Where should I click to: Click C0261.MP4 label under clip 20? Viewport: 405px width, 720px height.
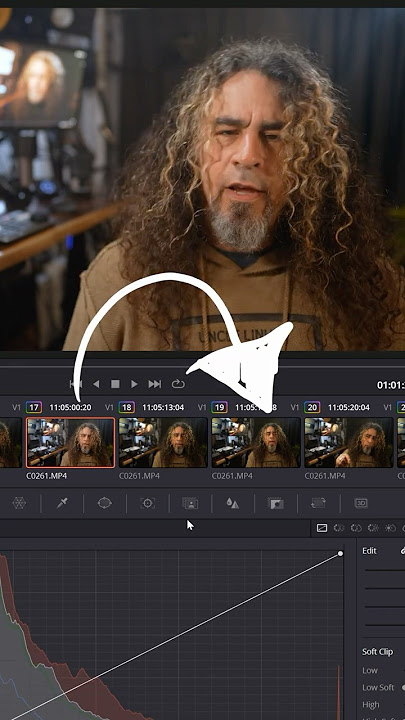click(x=325, y=476)
